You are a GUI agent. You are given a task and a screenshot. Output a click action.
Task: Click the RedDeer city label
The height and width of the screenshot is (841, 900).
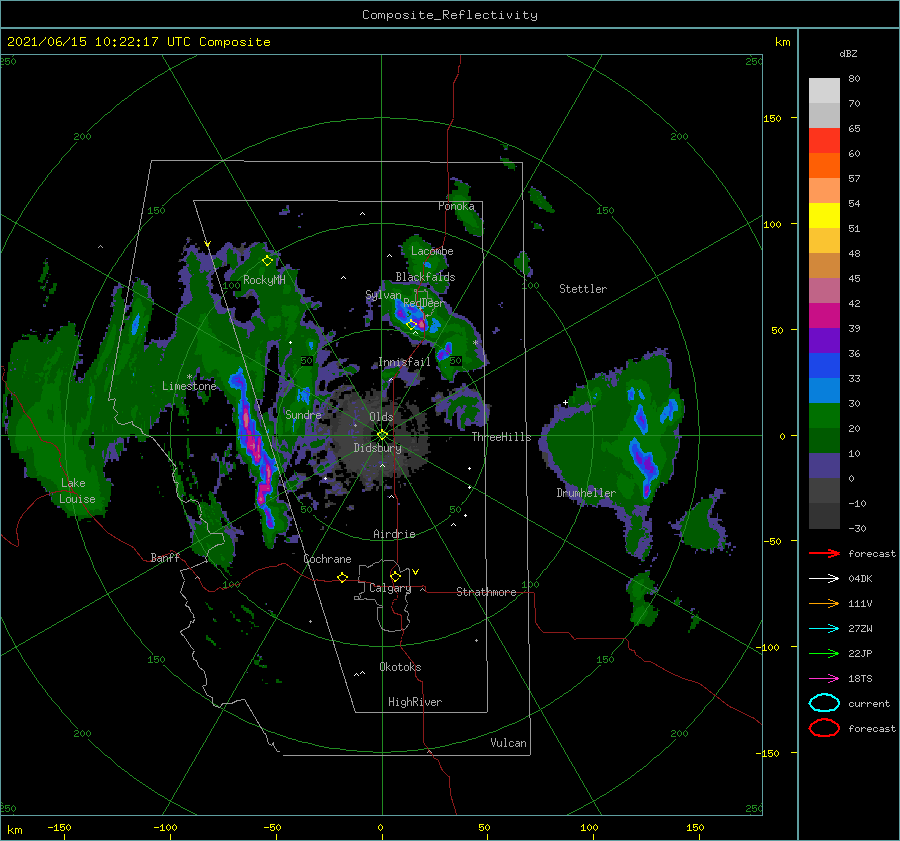tap(424, 303)
